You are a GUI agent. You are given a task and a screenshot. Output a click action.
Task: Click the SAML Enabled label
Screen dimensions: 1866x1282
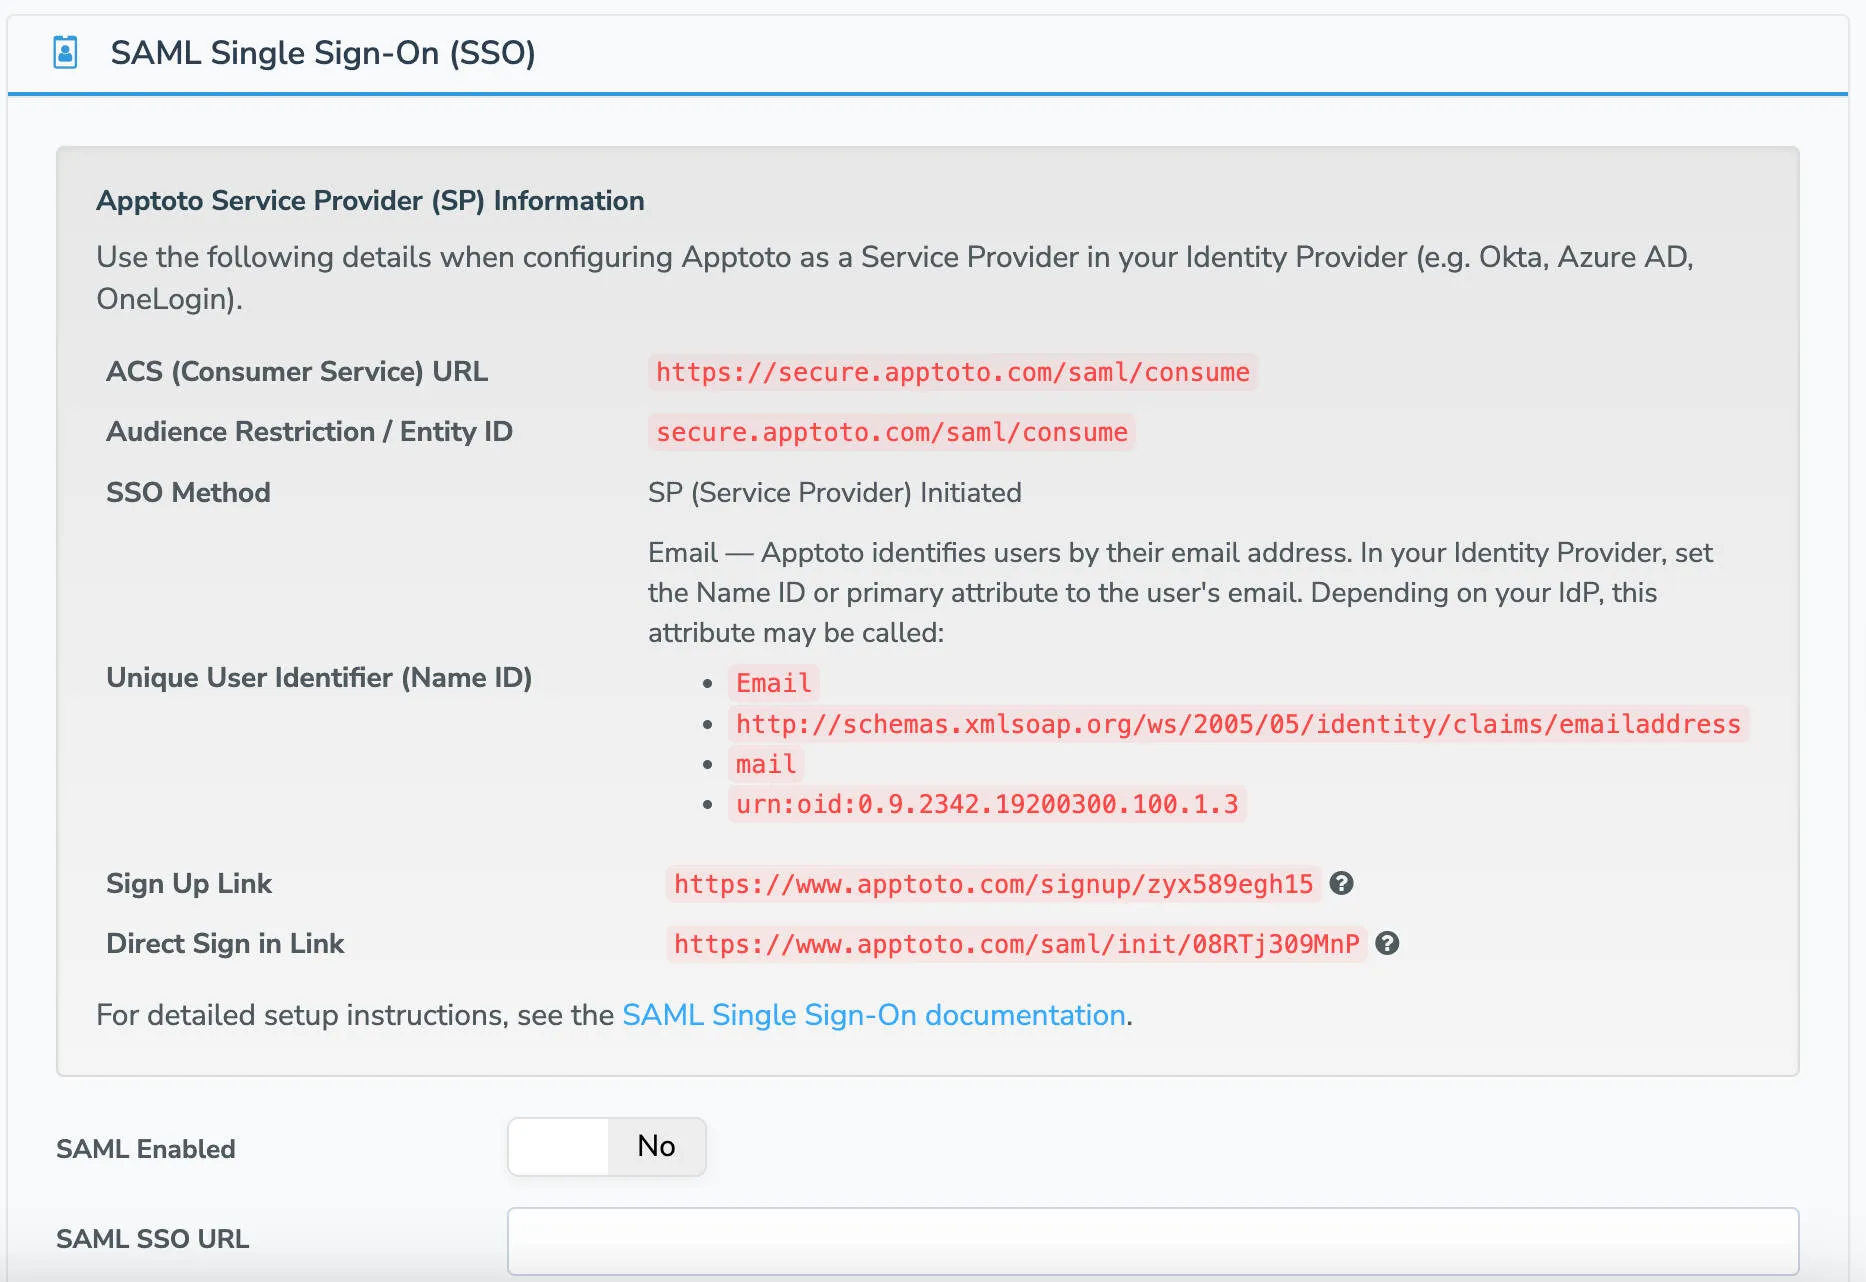tap(146, 1148)
